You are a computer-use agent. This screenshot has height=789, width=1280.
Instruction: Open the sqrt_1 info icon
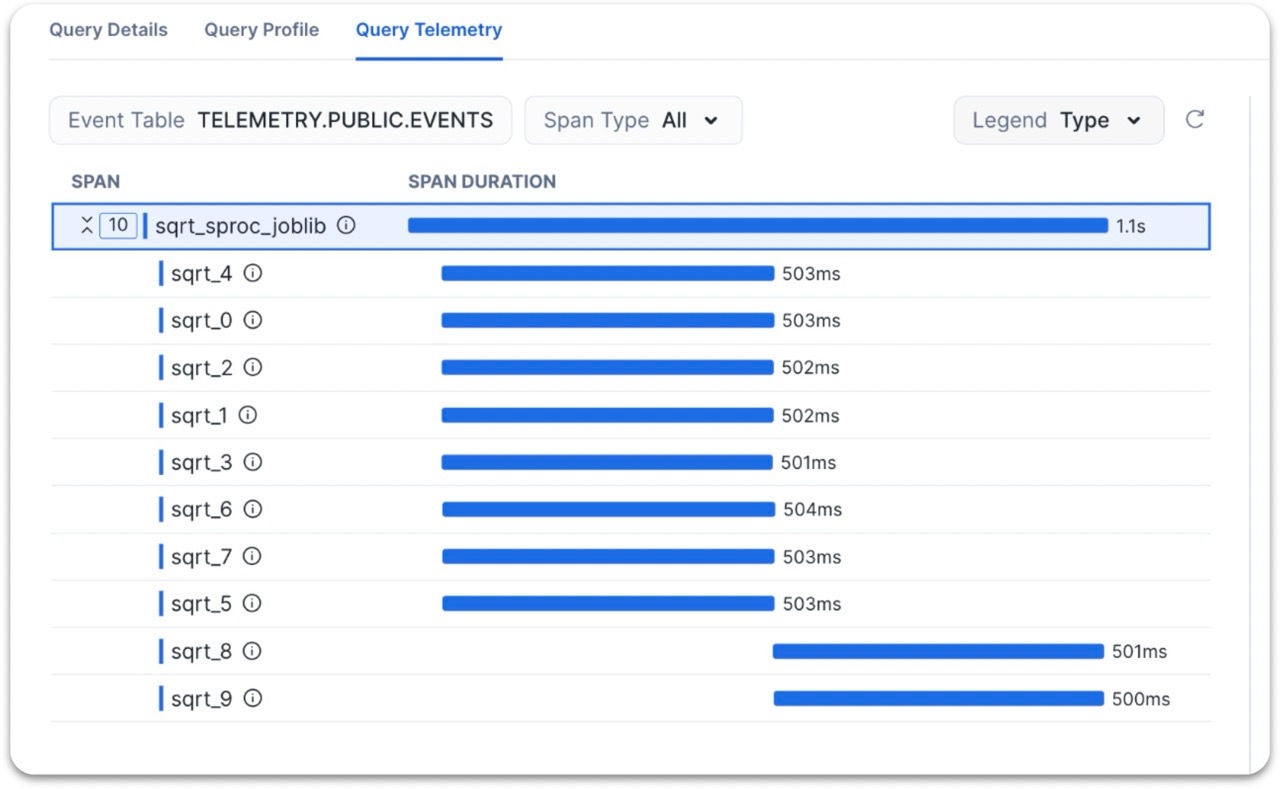click(x=248, y=415)
